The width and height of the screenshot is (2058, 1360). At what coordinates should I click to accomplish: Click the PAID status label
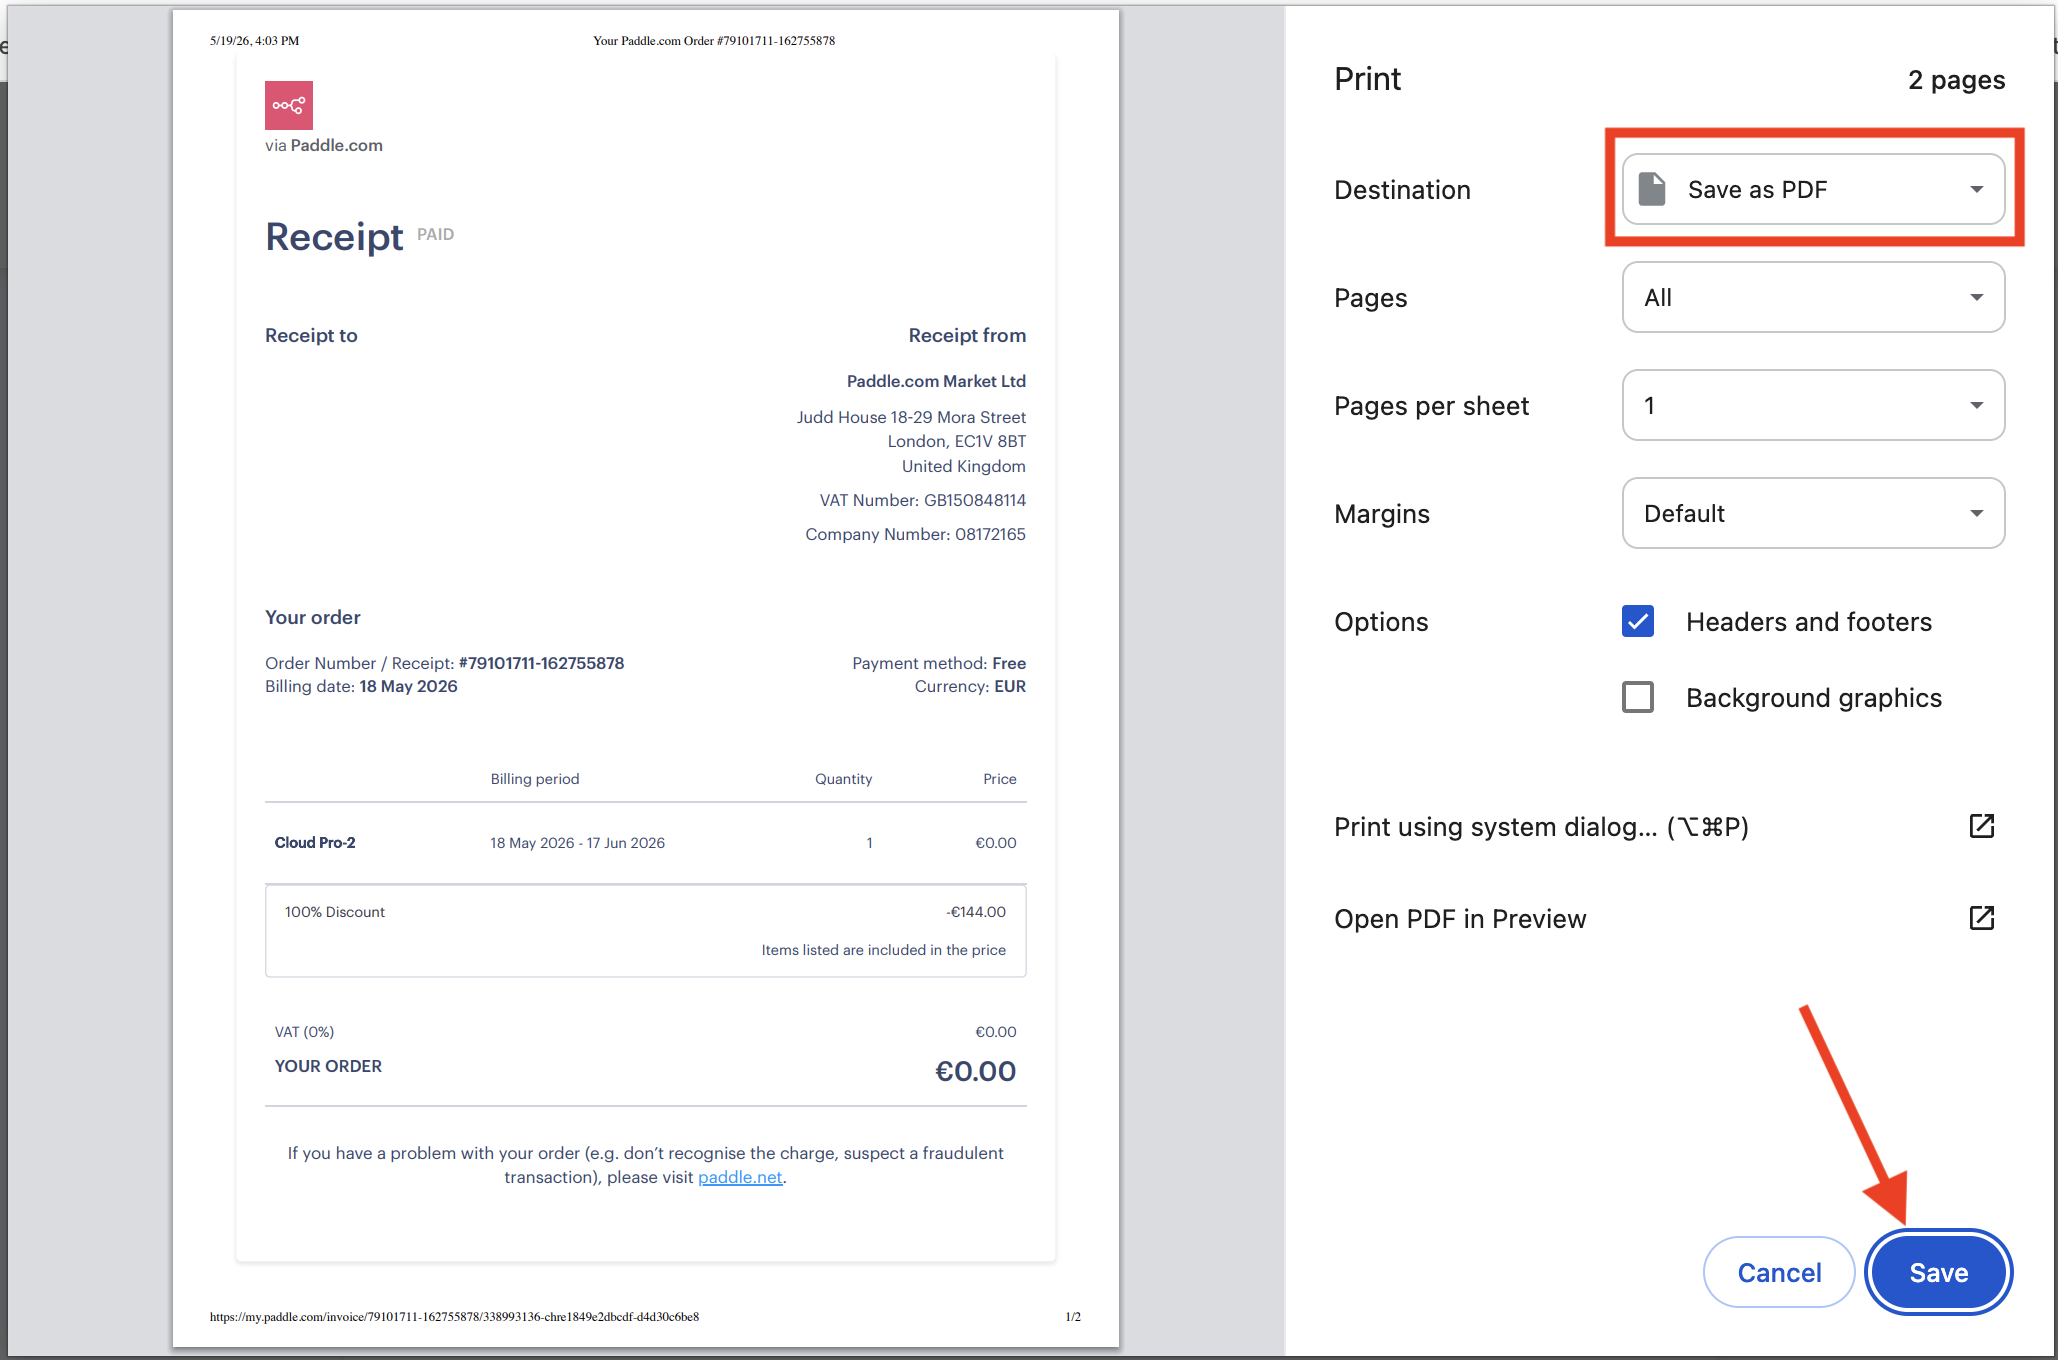[x=435, y=234]
